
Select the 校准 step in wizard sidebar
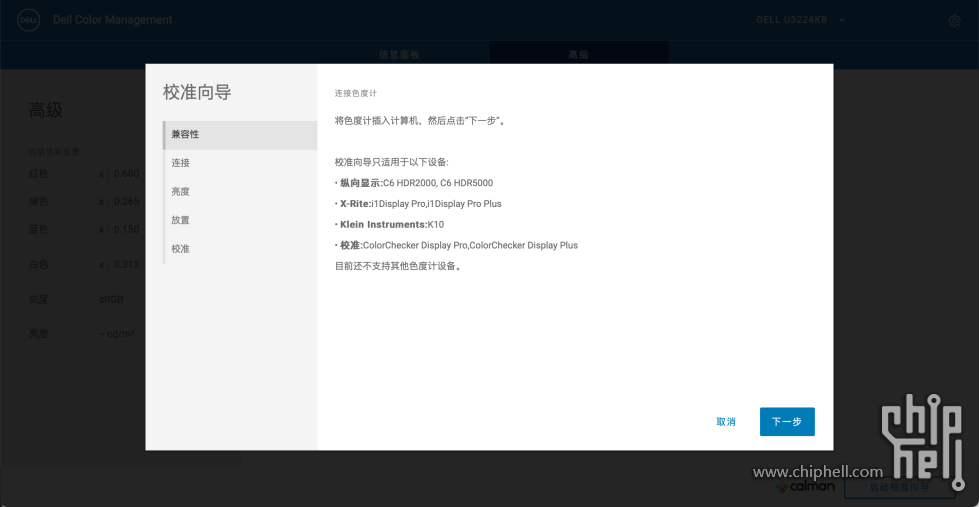(x=240, y=249)
